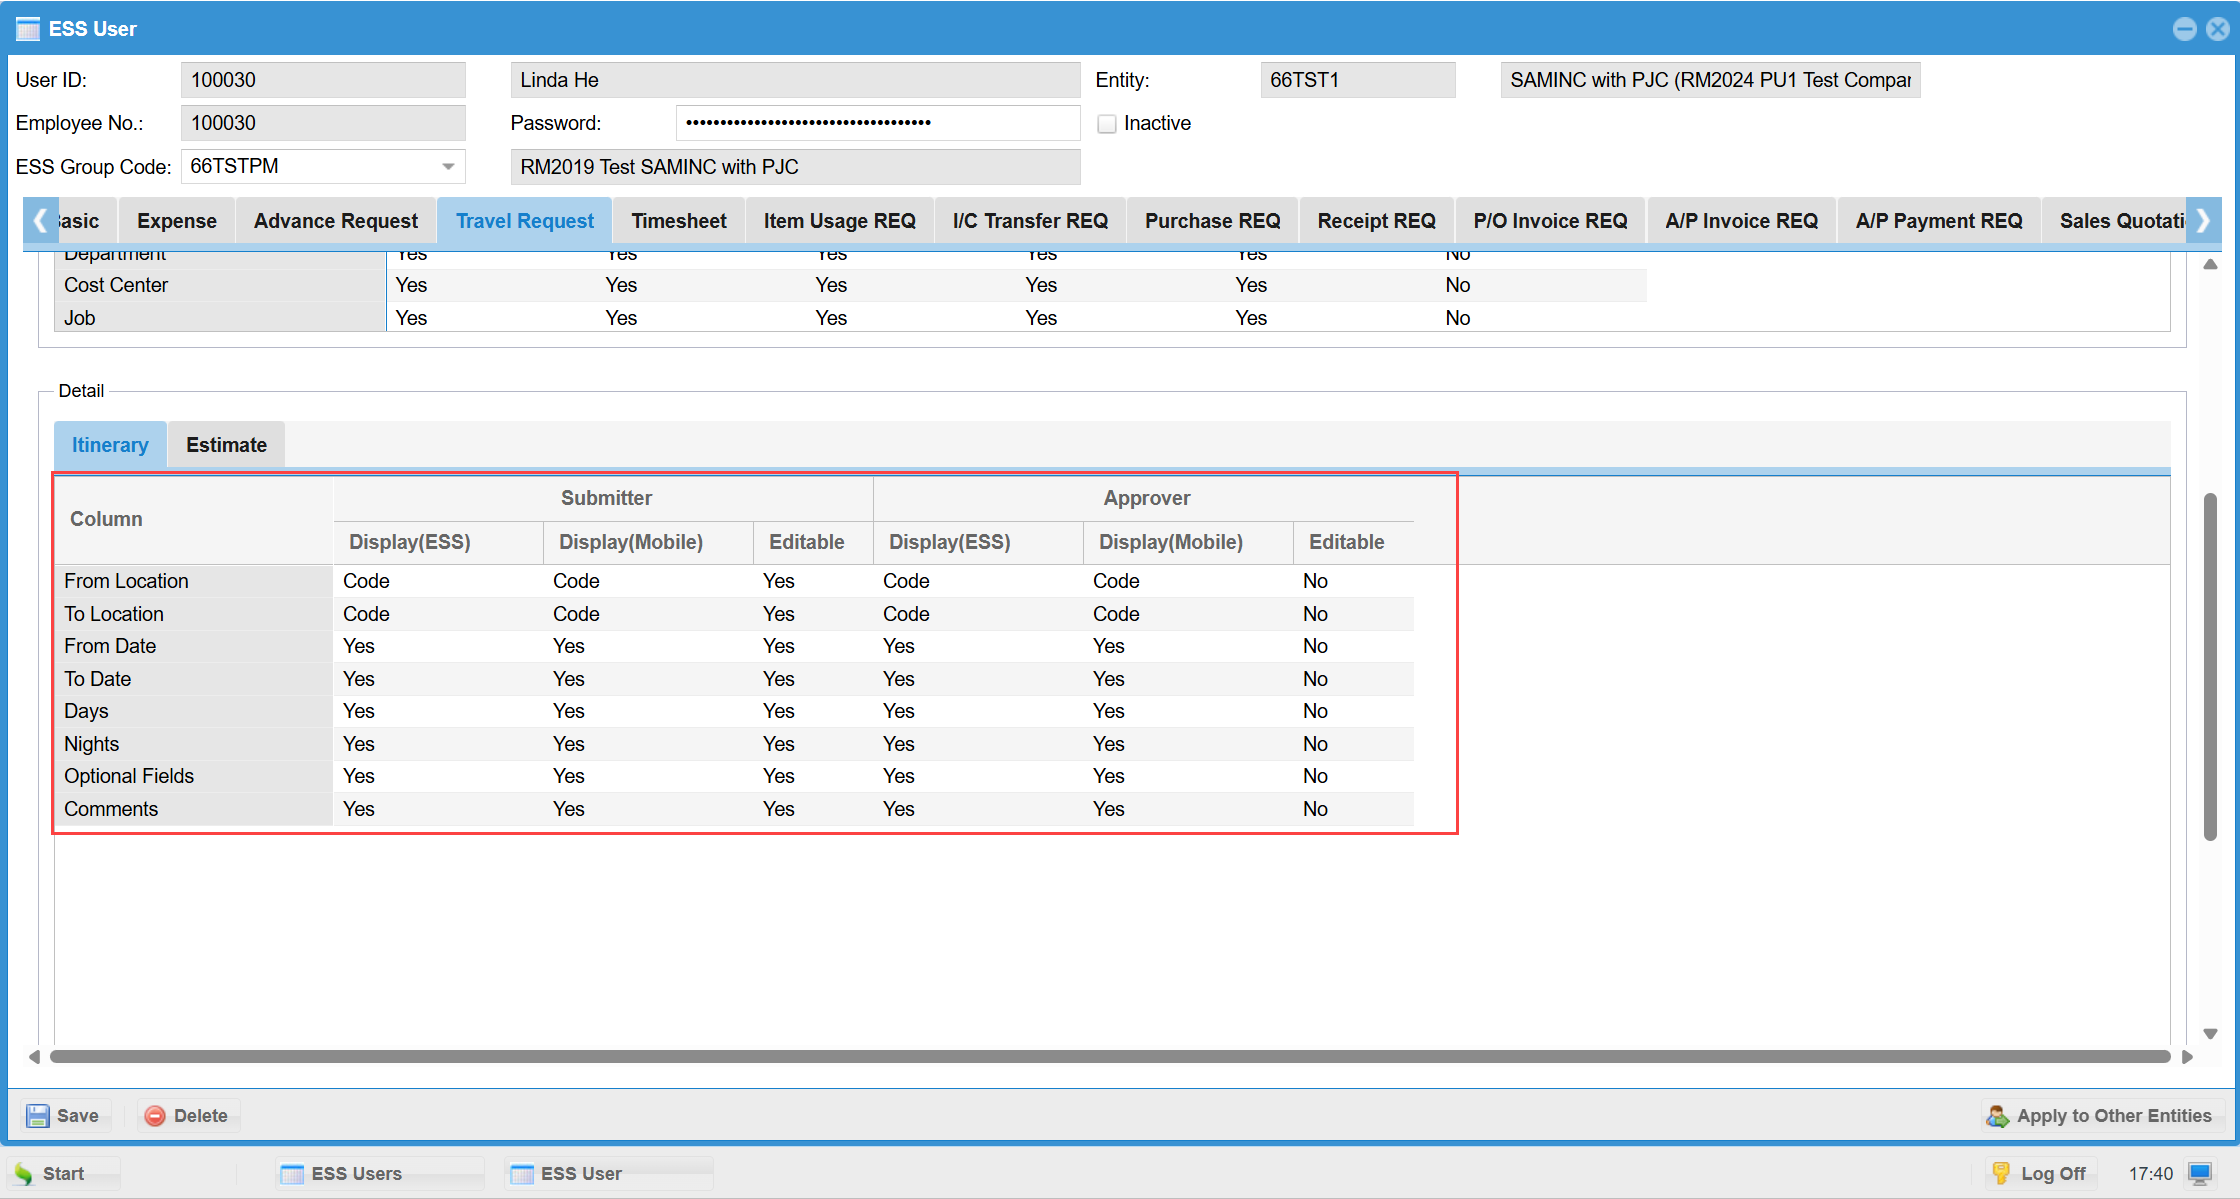
Task: Open the Purchase REQ tab
Action: coord(1212,221)
